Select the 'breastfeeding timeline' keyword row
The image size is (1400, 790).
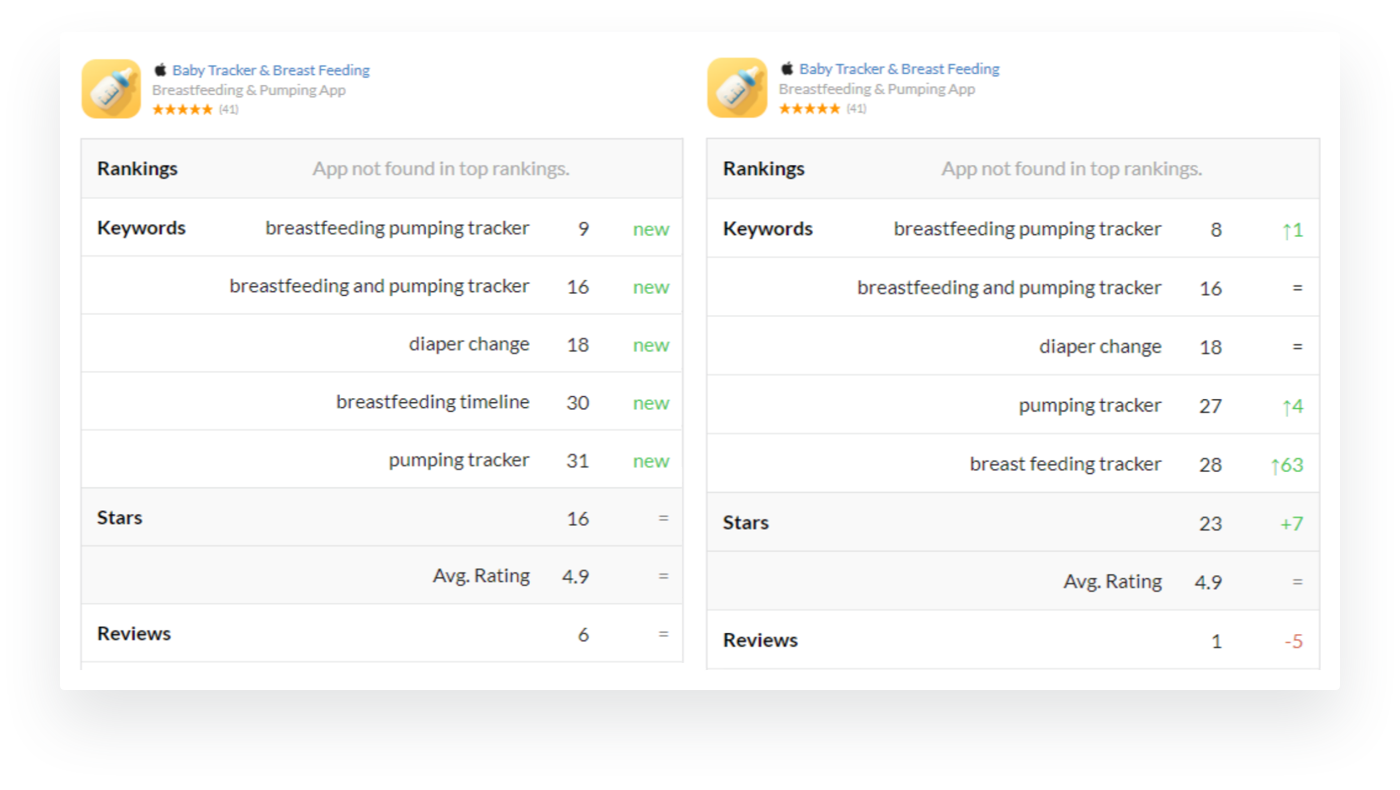(x=432, y=402)
